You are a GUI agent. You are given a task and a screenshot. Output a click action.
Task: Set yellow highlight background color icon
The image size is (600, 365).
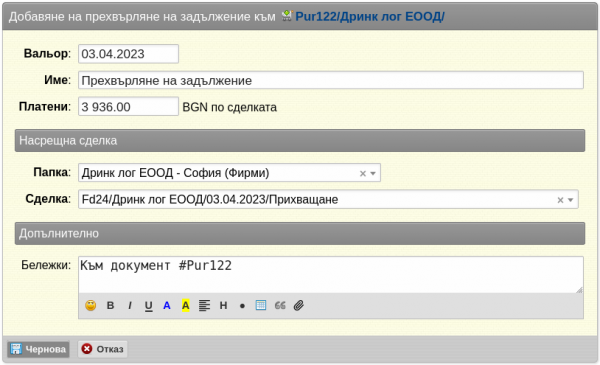point(186,305)
